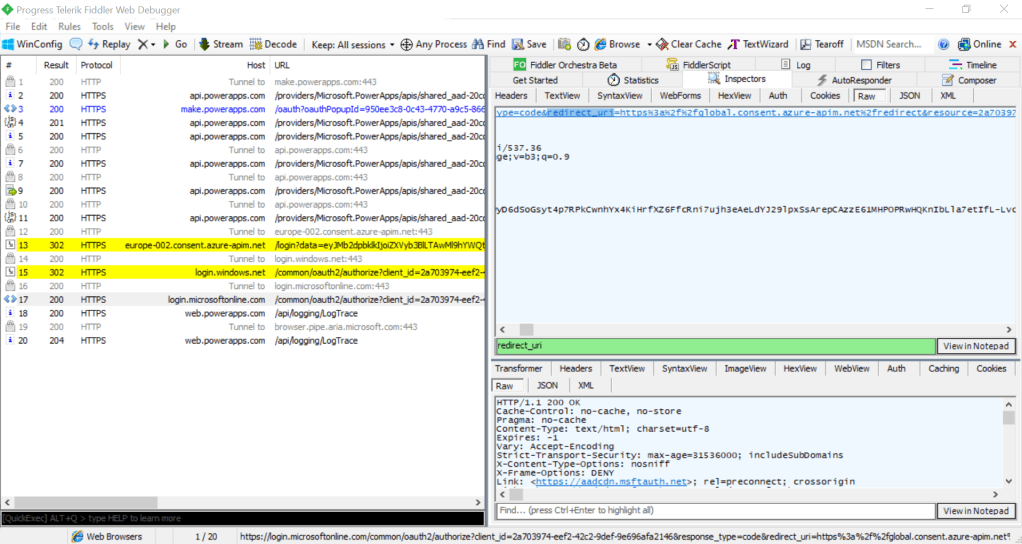Click the Tearoff toolbar icon

[x=821, y=44]
